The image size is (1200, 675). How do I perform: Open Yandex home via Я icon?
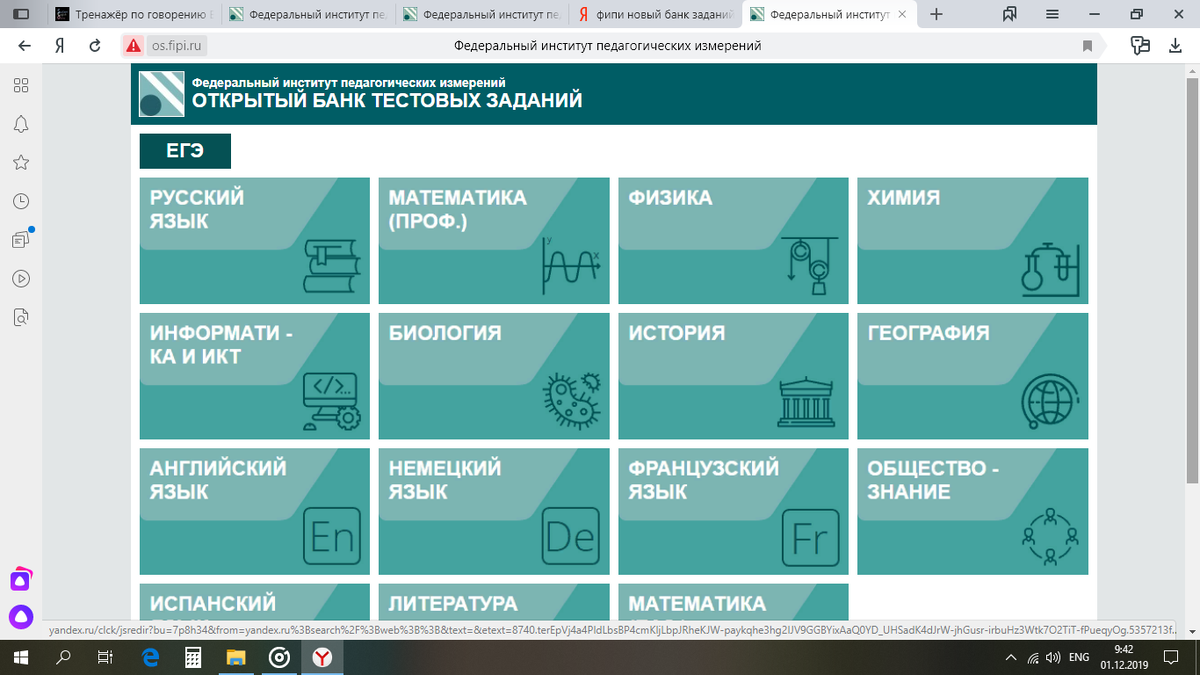pos(61,45)
